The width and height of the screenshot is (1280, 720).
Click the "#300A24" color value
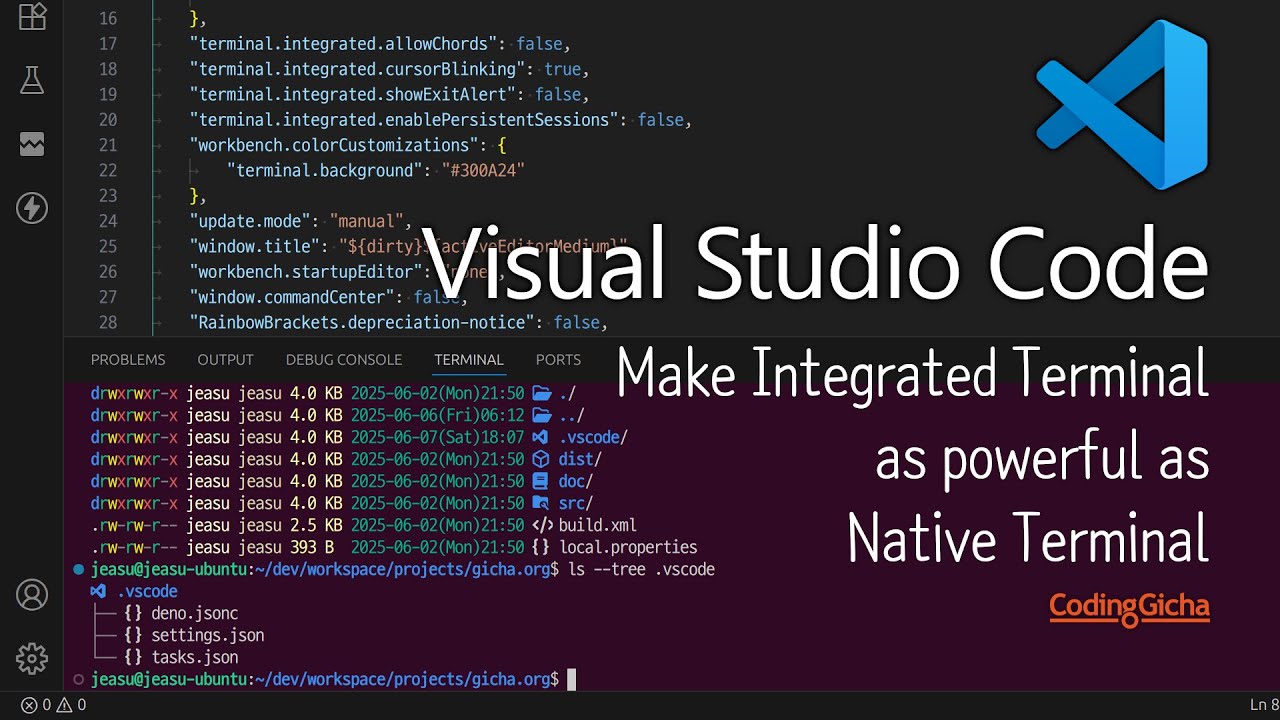pyautogui.click(x=483, y=171)
